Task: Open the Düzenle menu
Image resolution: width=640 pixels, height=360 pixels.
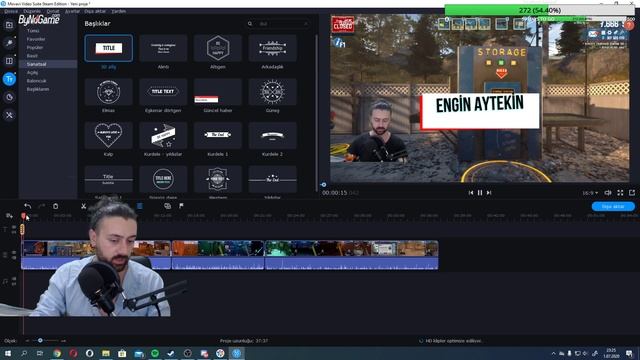Action: pos(32,11)
